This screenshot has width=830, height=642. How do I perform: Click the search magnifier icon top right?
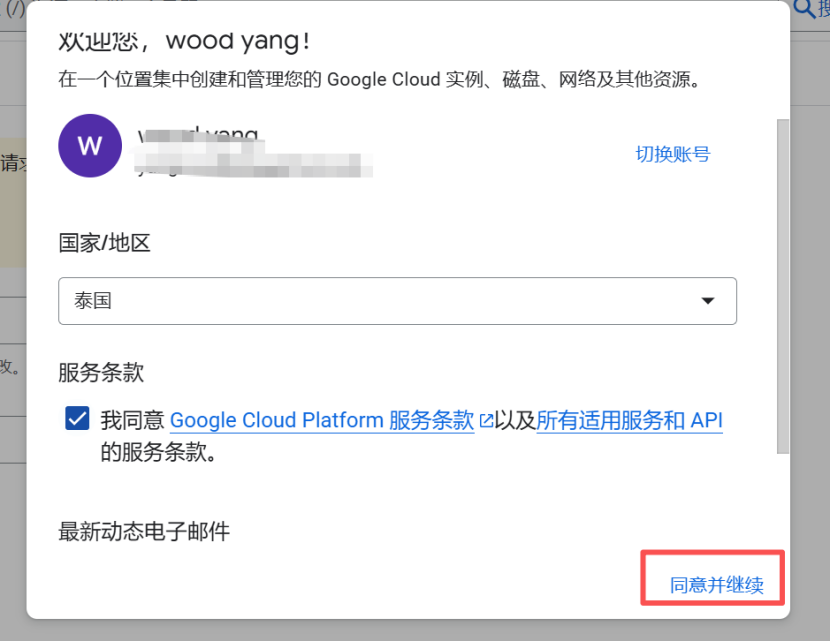(x=805, y=8)
